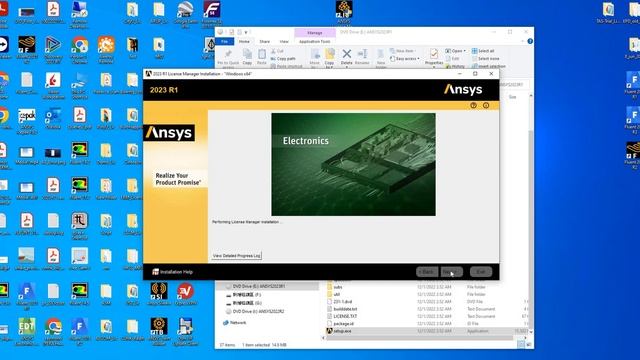Switch to Share tab in File Explorer
The height and width of the screenshot is (360, 640).
coord(264,41)
